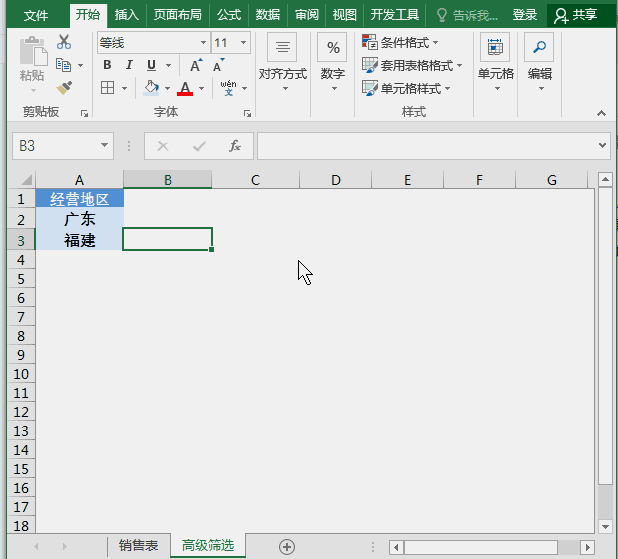Click the Copy icon in clipboard group
This screenshot has width=618, height=559.
click(63, 65)
